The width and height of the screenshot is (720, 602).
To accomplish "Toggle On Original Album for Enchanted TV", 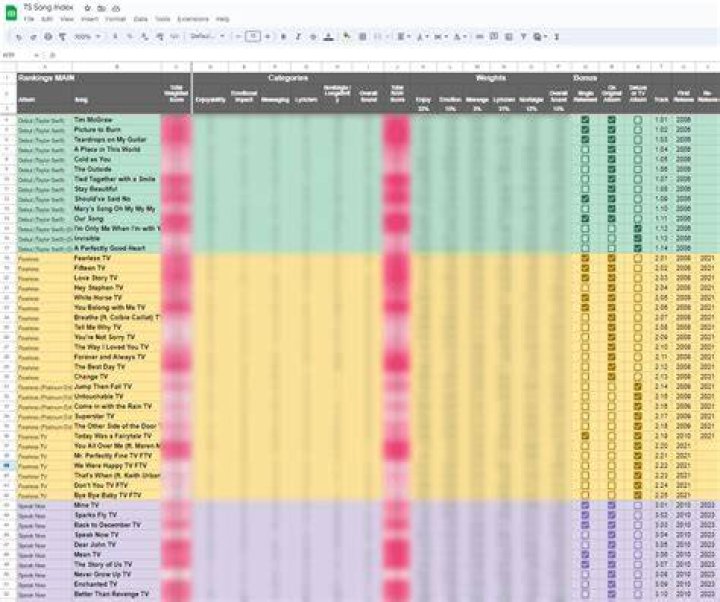I will [x=611, y=584].
